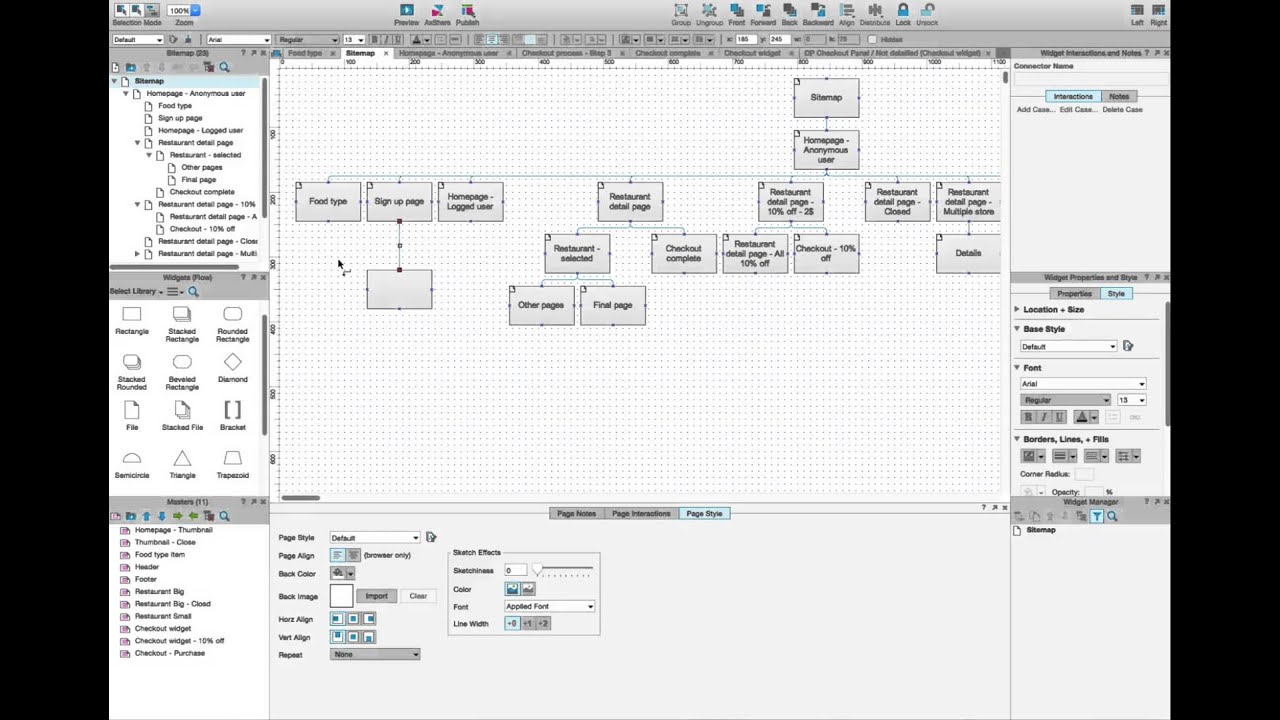Open Base Style Default dropdown
Image resolution: width=1280 pixels, height=720 pixels.
click(1068, 346)
